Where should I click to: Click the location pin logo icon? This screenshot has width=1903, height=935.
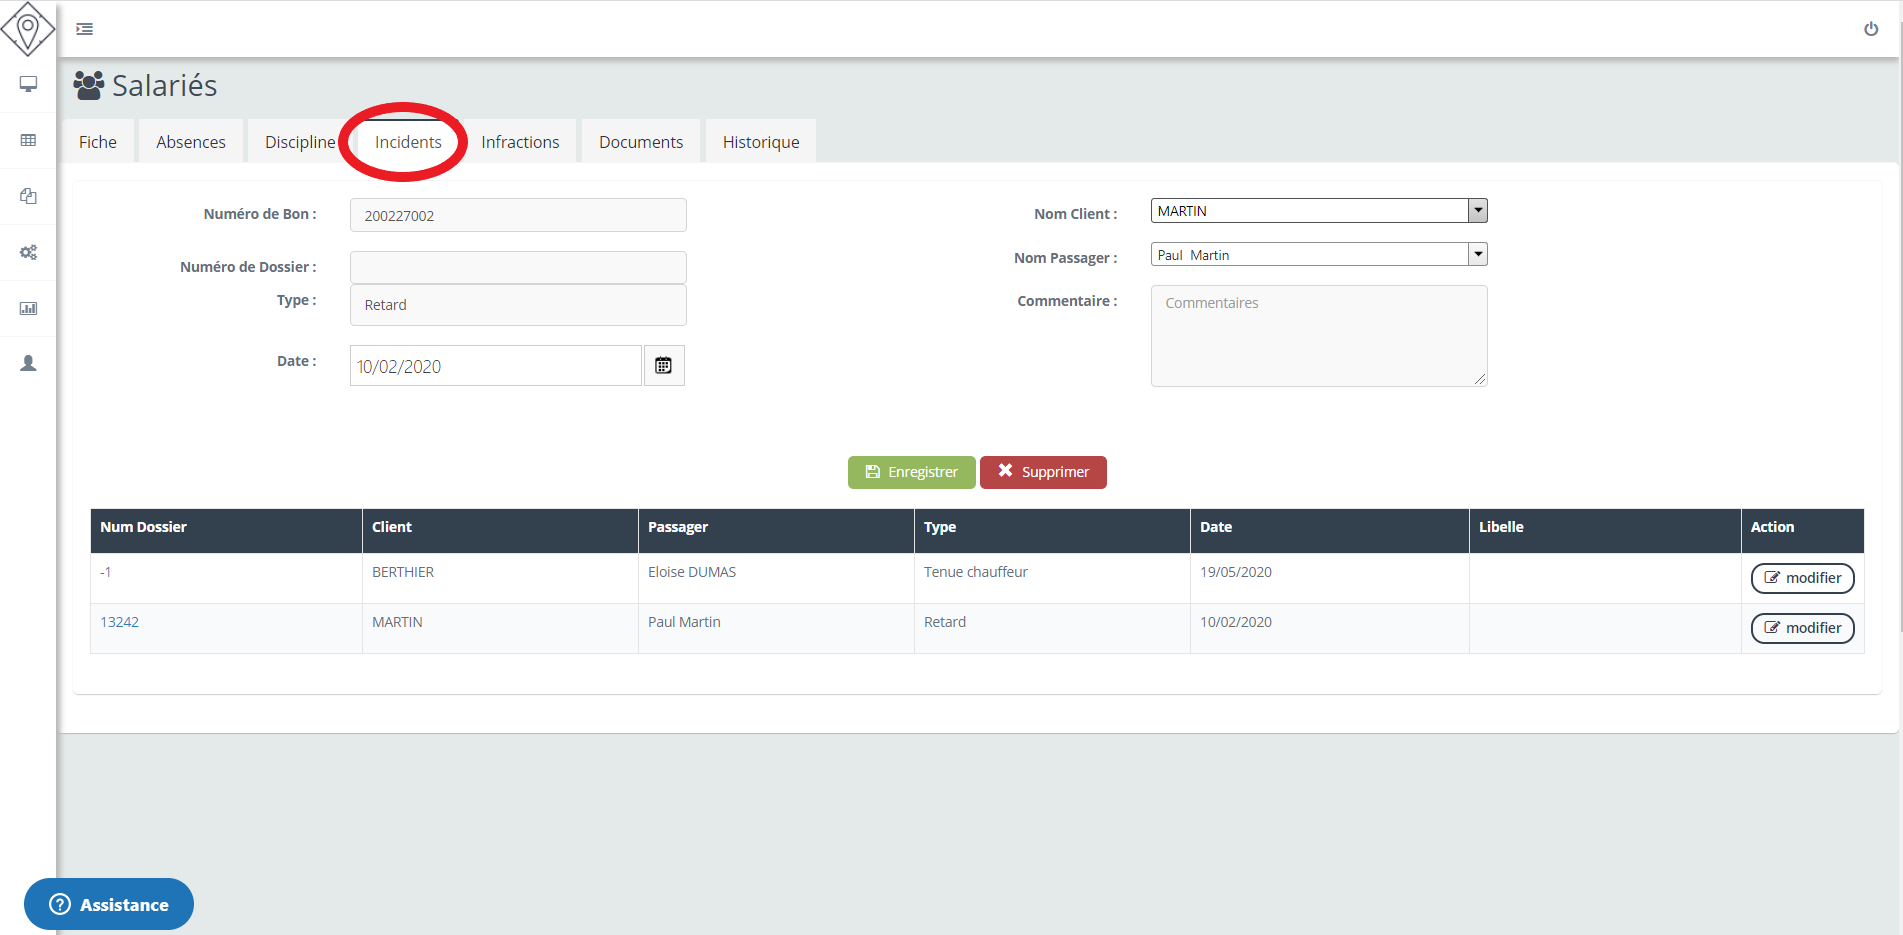tap(28, 28)
